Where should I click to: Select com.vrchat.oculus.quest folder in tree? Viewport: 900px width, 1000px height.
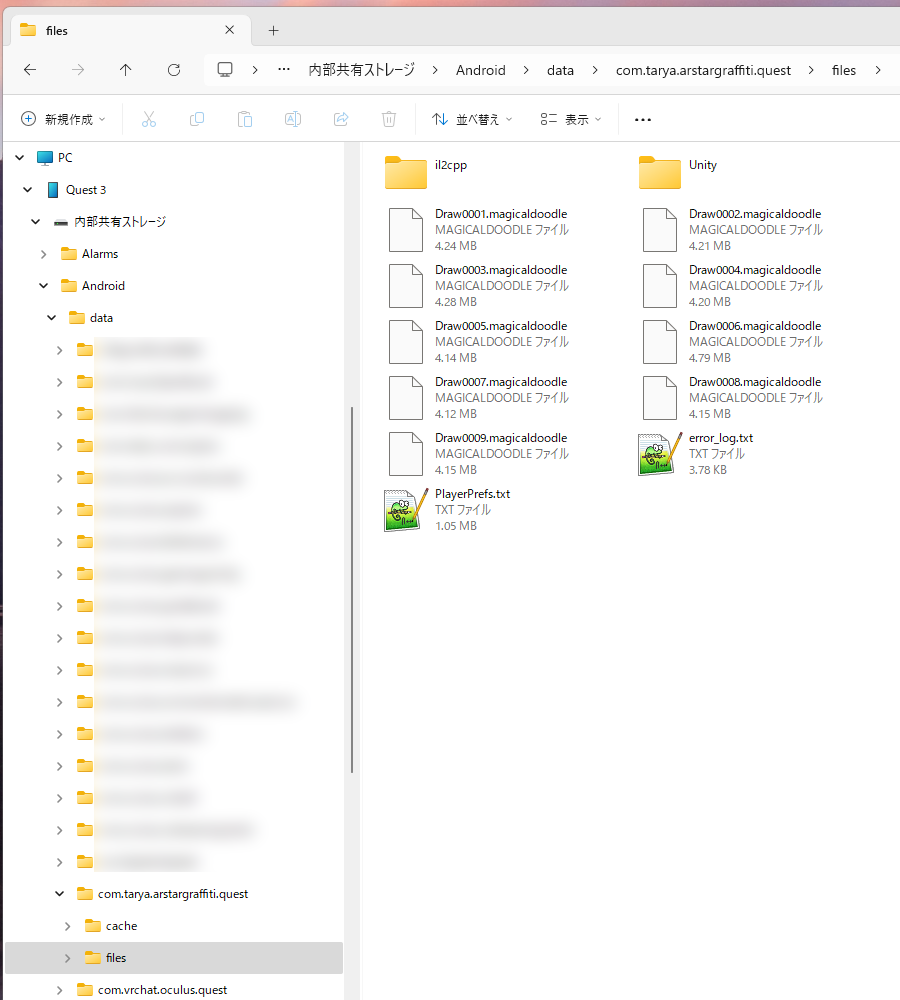162,990
